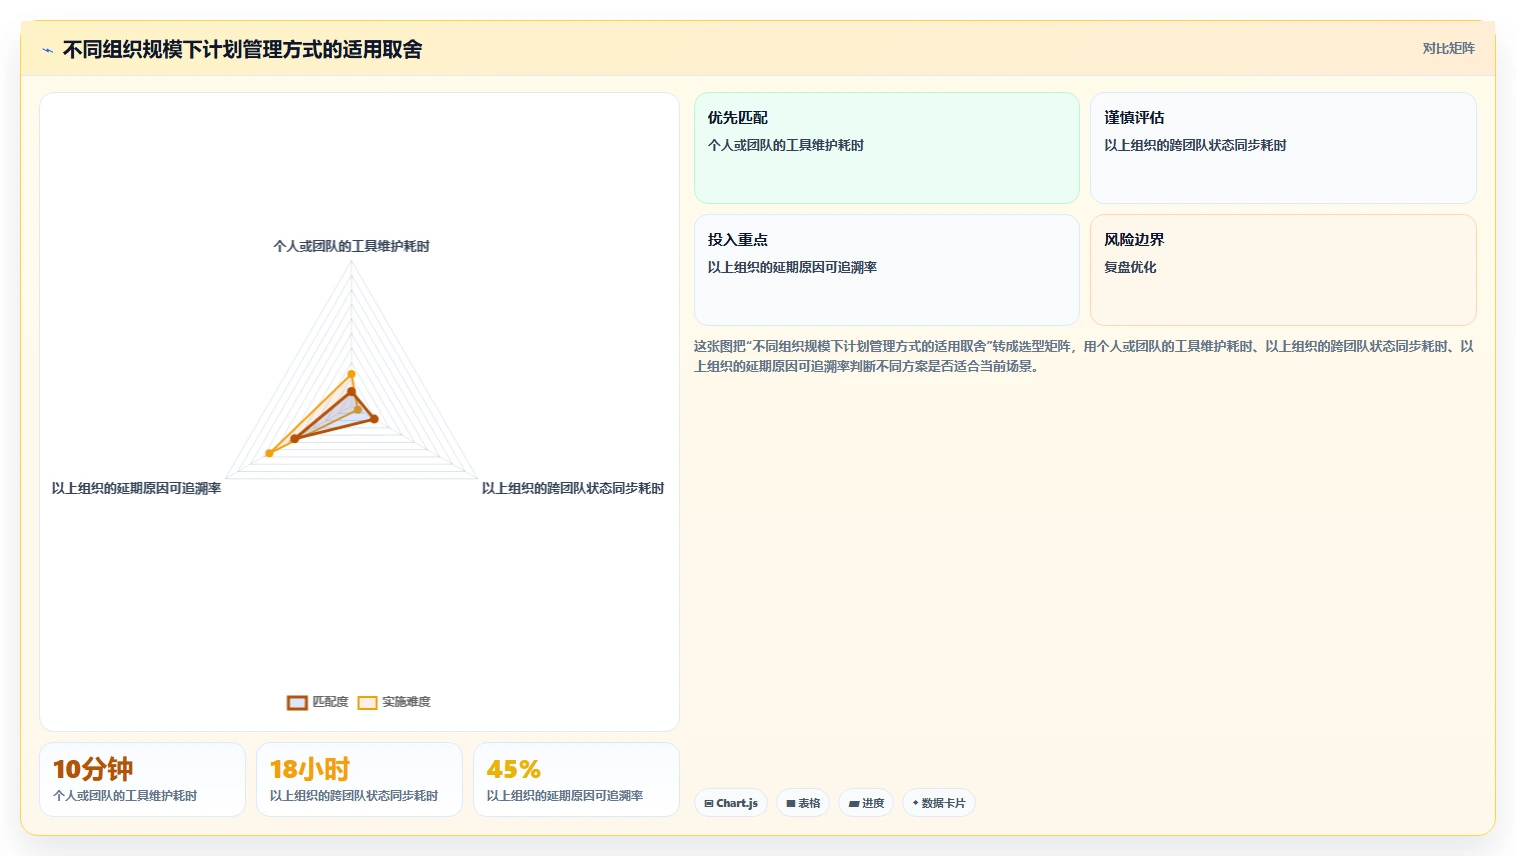
Task: Click the 对比矩阵 label in the header
Action: click(1448, 48)
